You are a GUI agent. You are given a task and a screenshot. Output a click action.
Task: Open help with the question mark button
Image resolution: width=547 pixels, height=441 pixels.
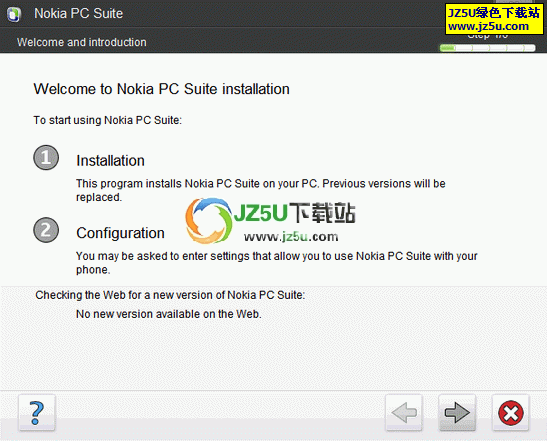(37, 413)
